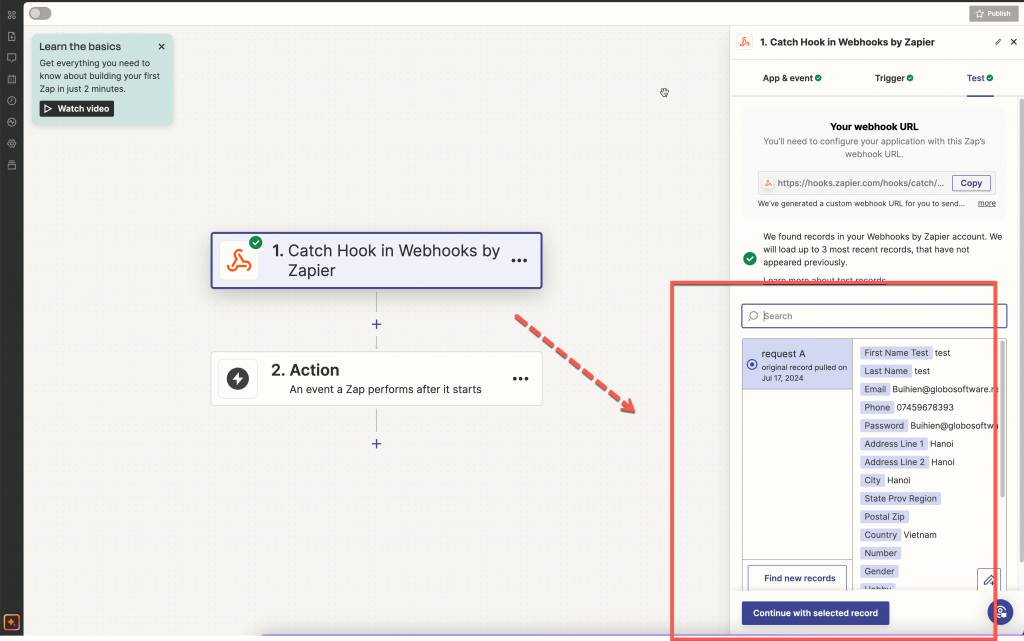Switch to the App & event tab
Viewport: 1024px width, 641px height.
(x=791, y=78)
